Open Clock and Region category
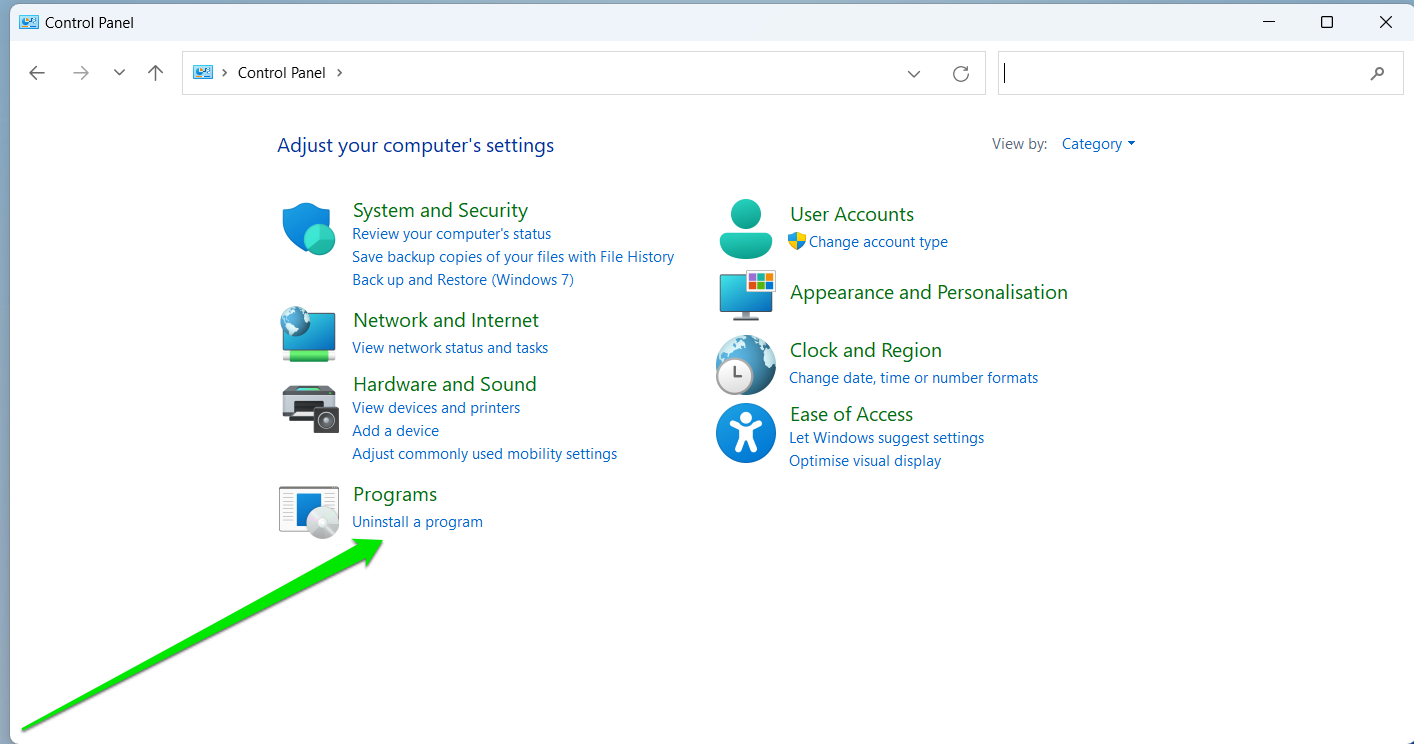 866,350
